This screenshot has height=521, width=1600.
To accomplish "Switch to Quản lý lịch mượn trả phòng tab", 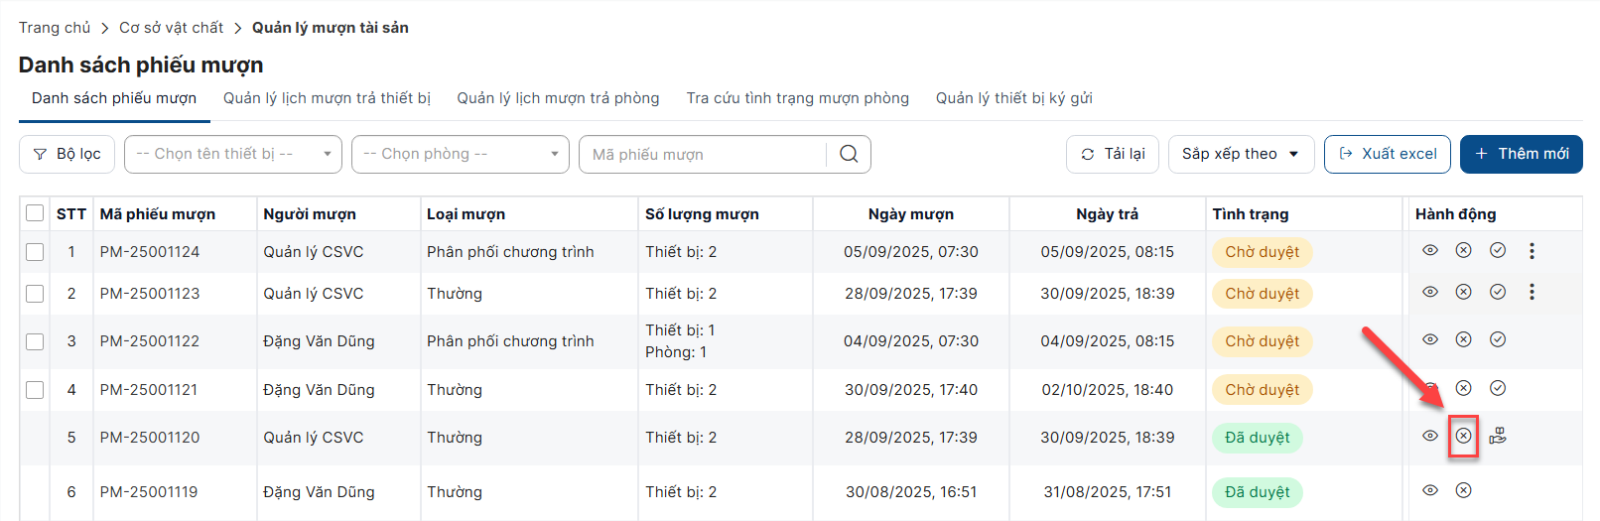I will click(x=558, y=98).
